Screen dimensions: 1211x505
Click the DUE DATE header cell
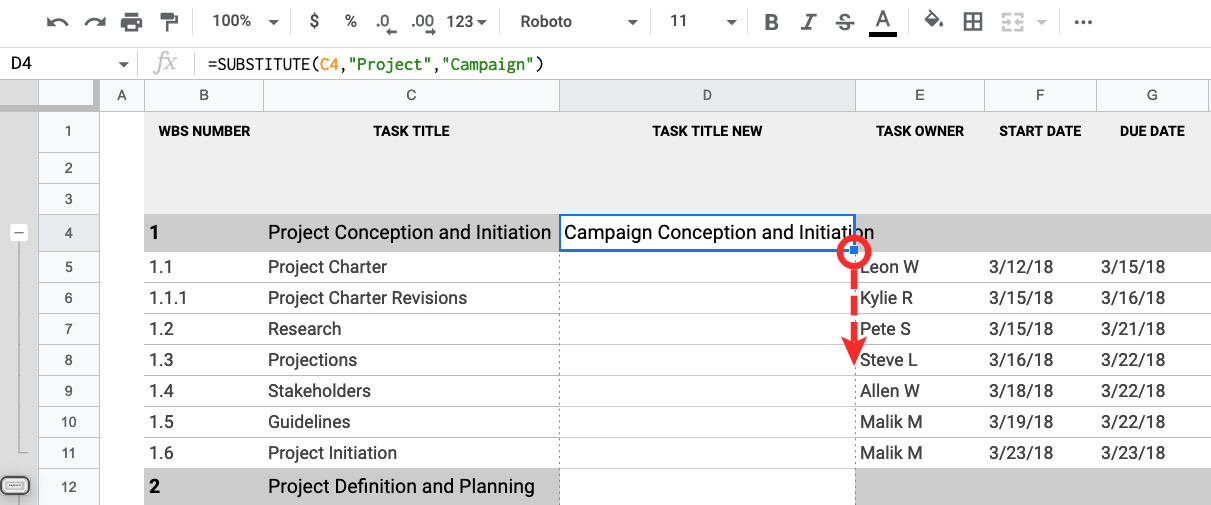[1152, 131]
